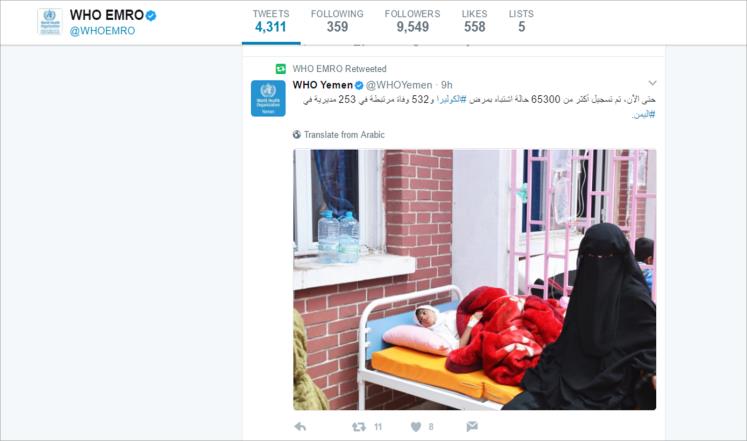747x441 pixels.
Task: Click Translate from Arabic link
Action: 344,135
